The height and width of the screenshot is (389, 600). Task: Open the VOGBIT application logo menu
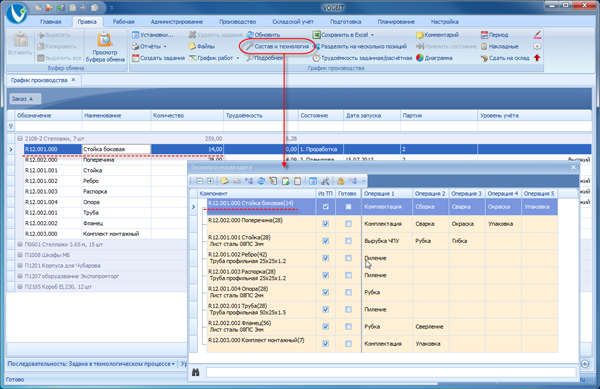(x=16, y=13)
